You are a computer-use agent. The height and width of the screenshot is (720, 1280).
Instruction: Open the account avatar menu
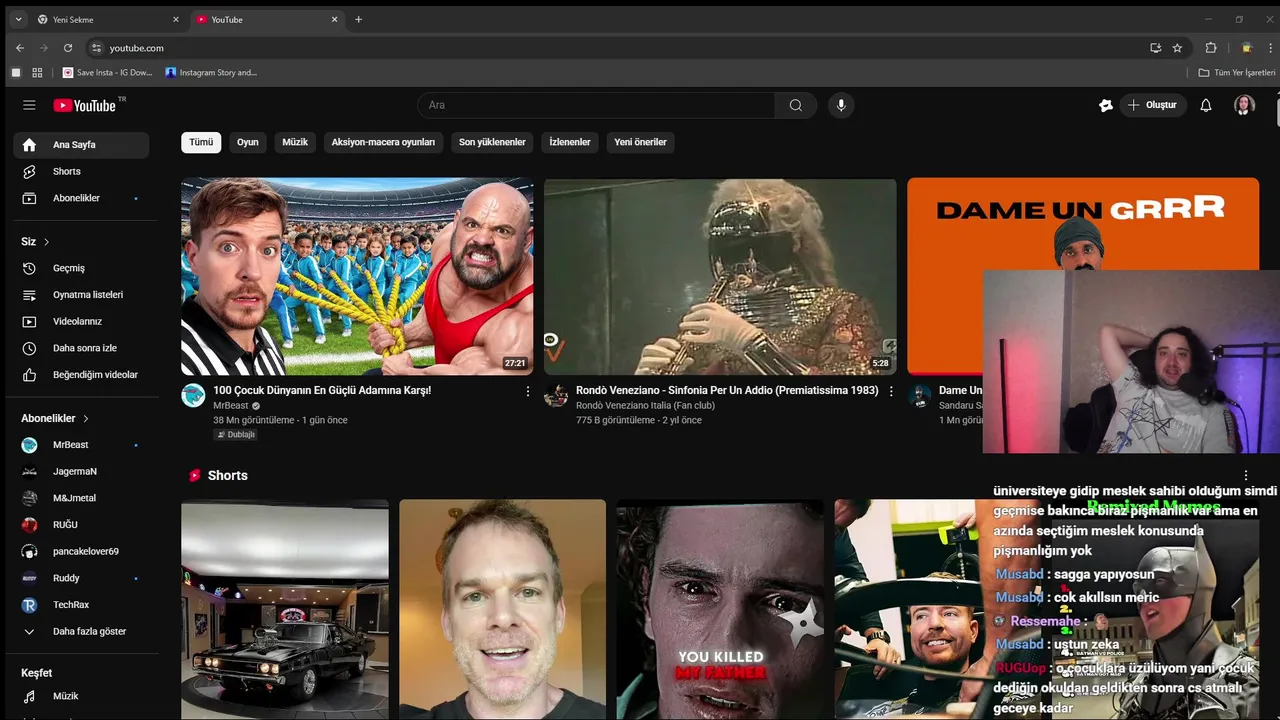pos(1244,105)
